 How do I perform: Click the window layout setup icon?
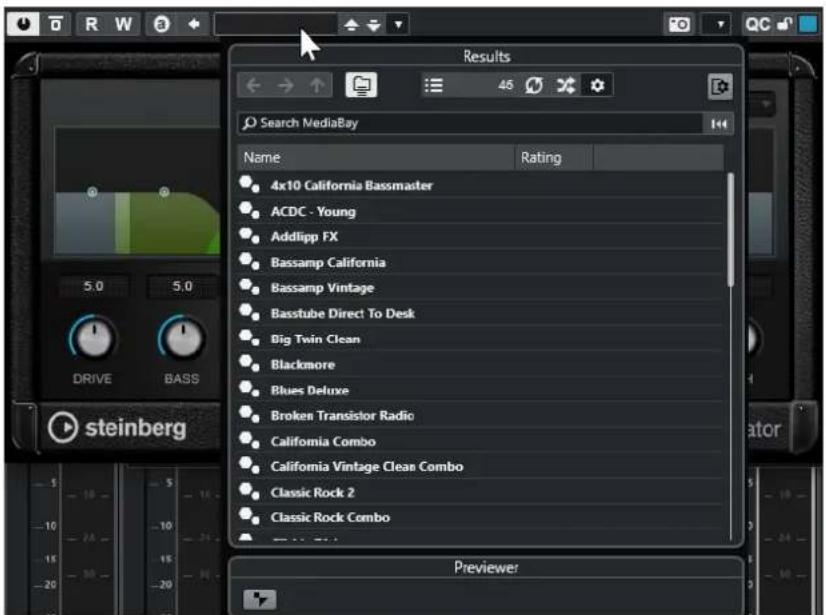(x=720, y=86)
